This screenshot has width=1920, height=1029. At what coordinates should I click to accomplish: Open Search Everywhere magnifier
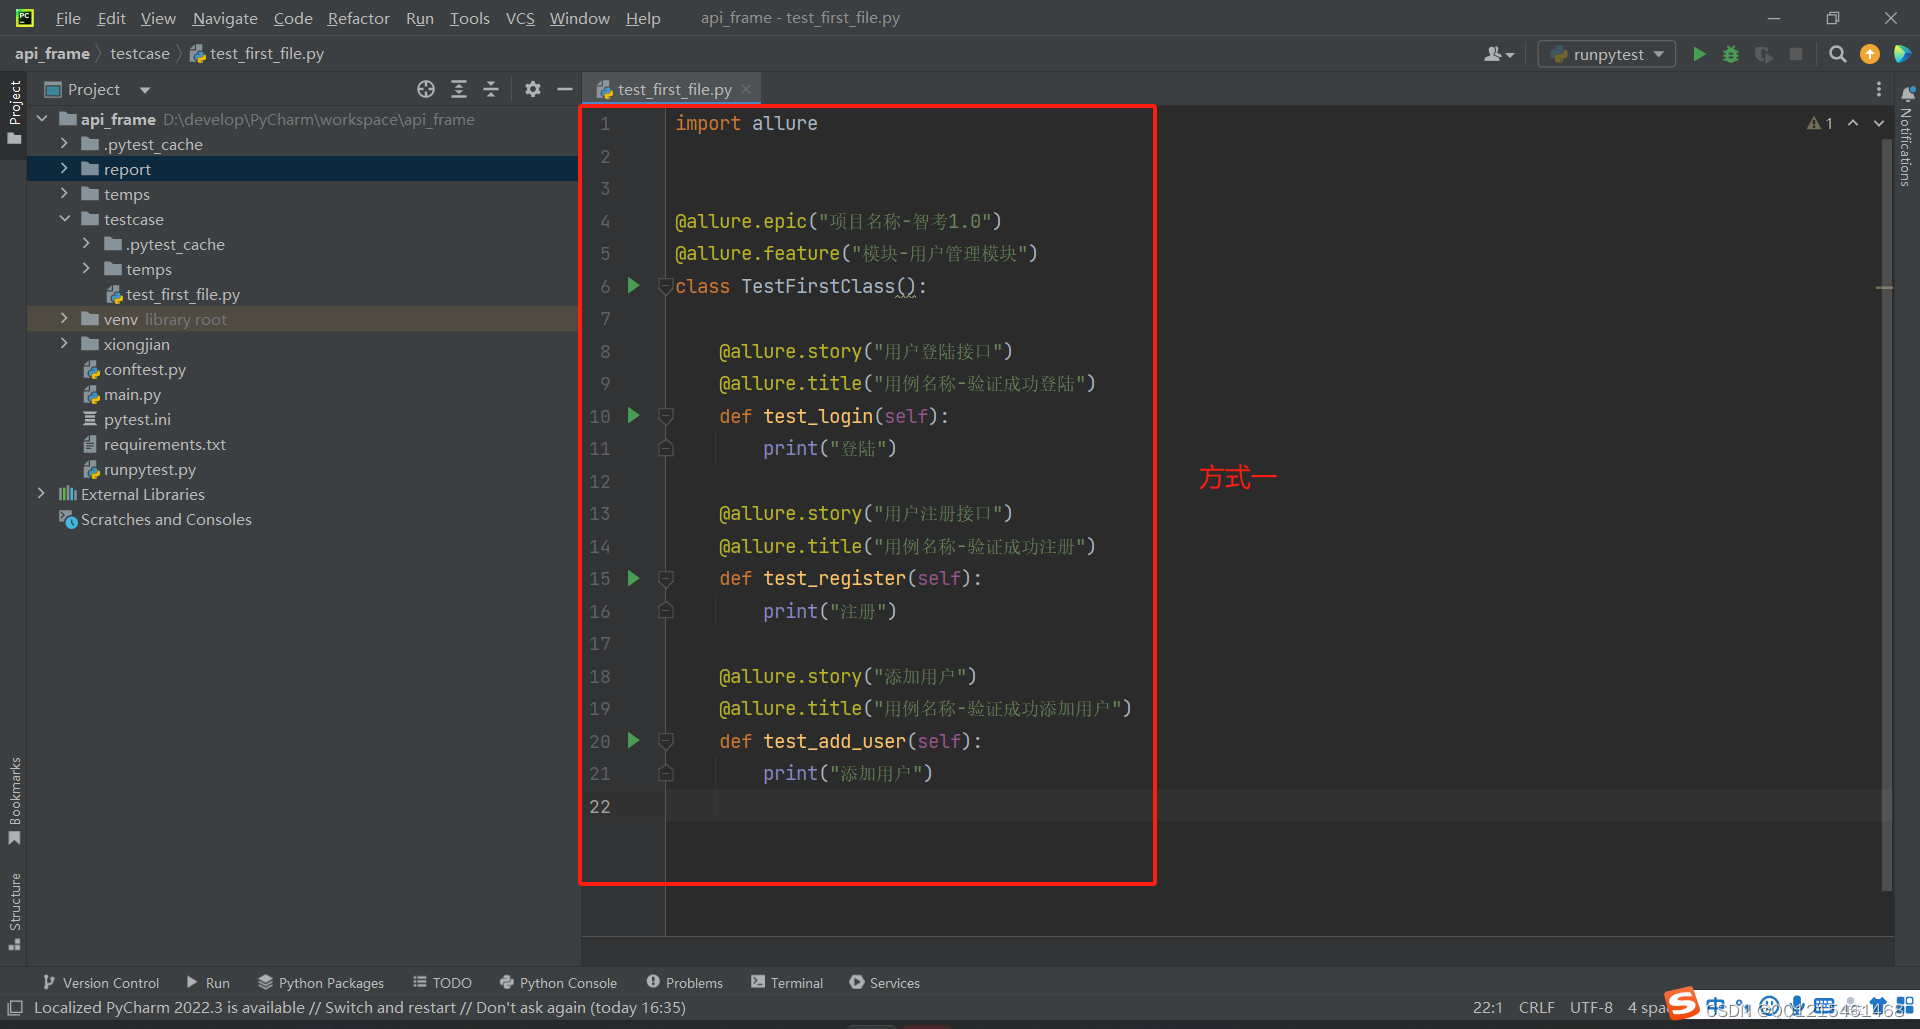(x=1837, y=54)
